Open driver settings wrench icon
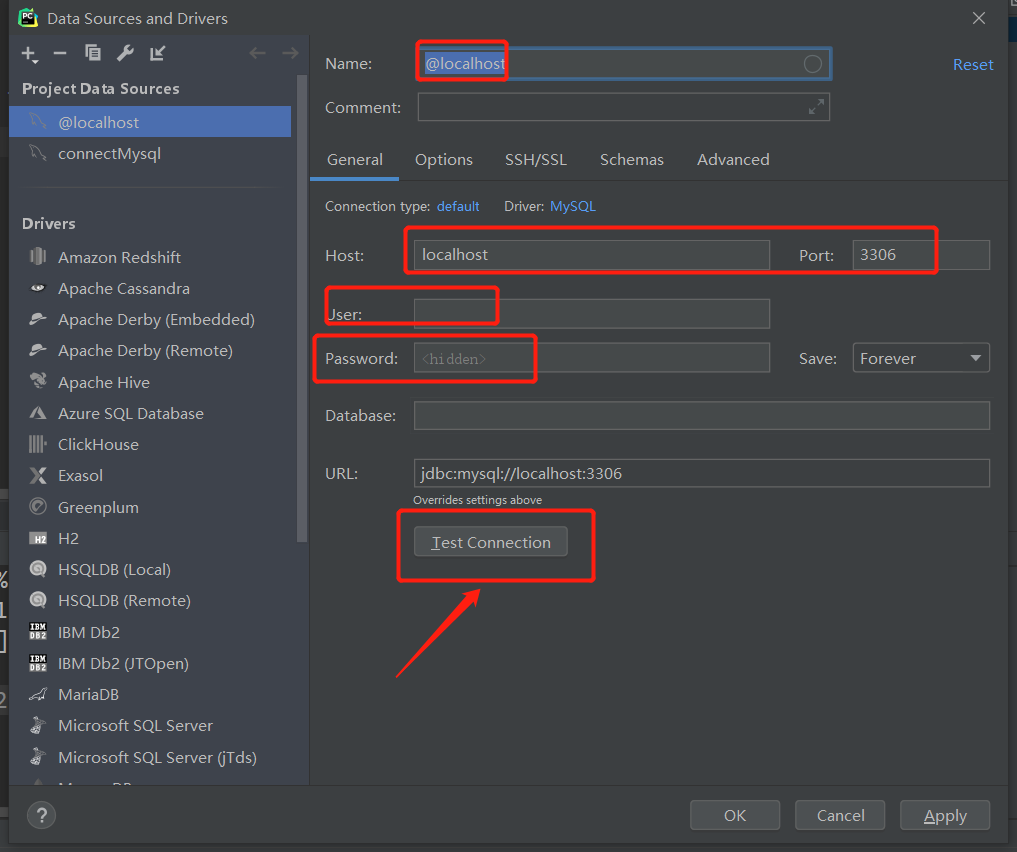Viewport: 1017px width, 852px height. coord(125,53)
